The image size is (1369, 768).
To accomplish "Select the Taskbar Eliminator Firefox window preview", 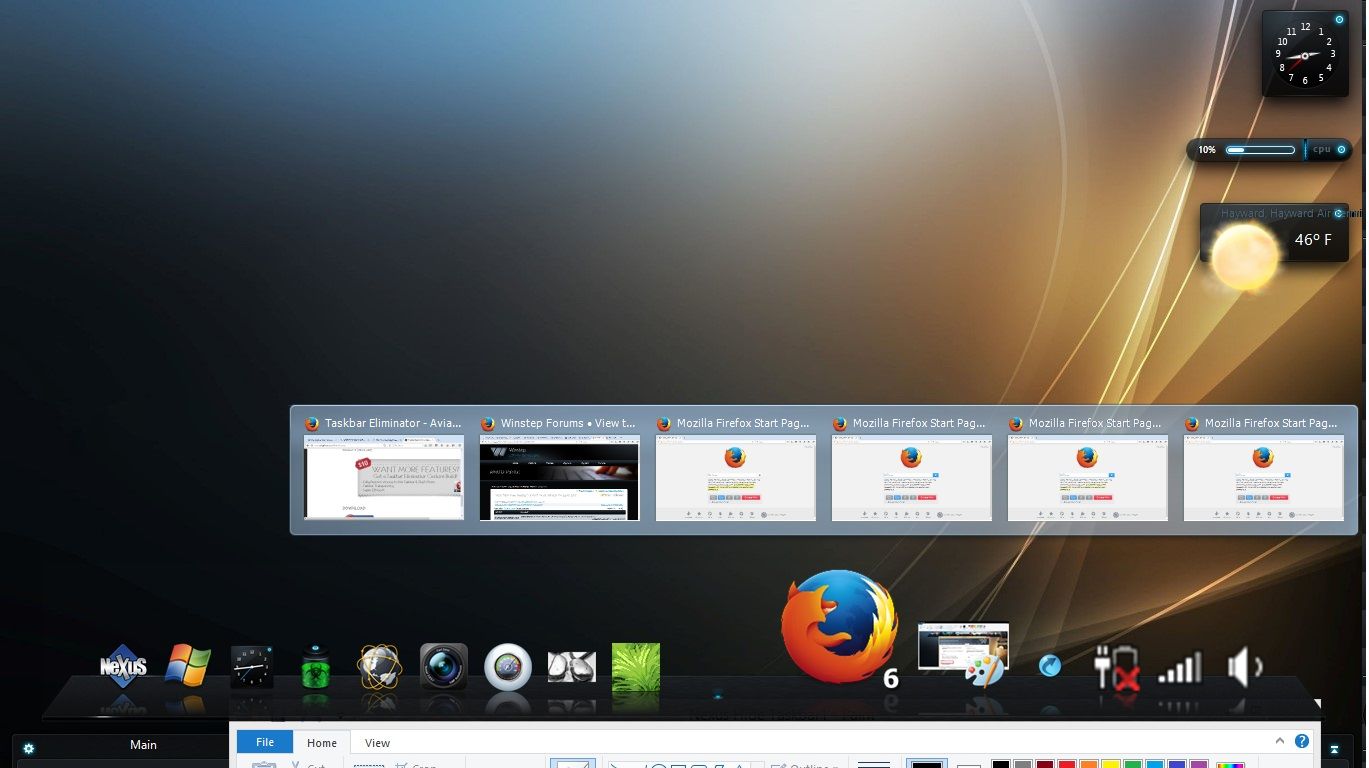I will tap(384, 468).
